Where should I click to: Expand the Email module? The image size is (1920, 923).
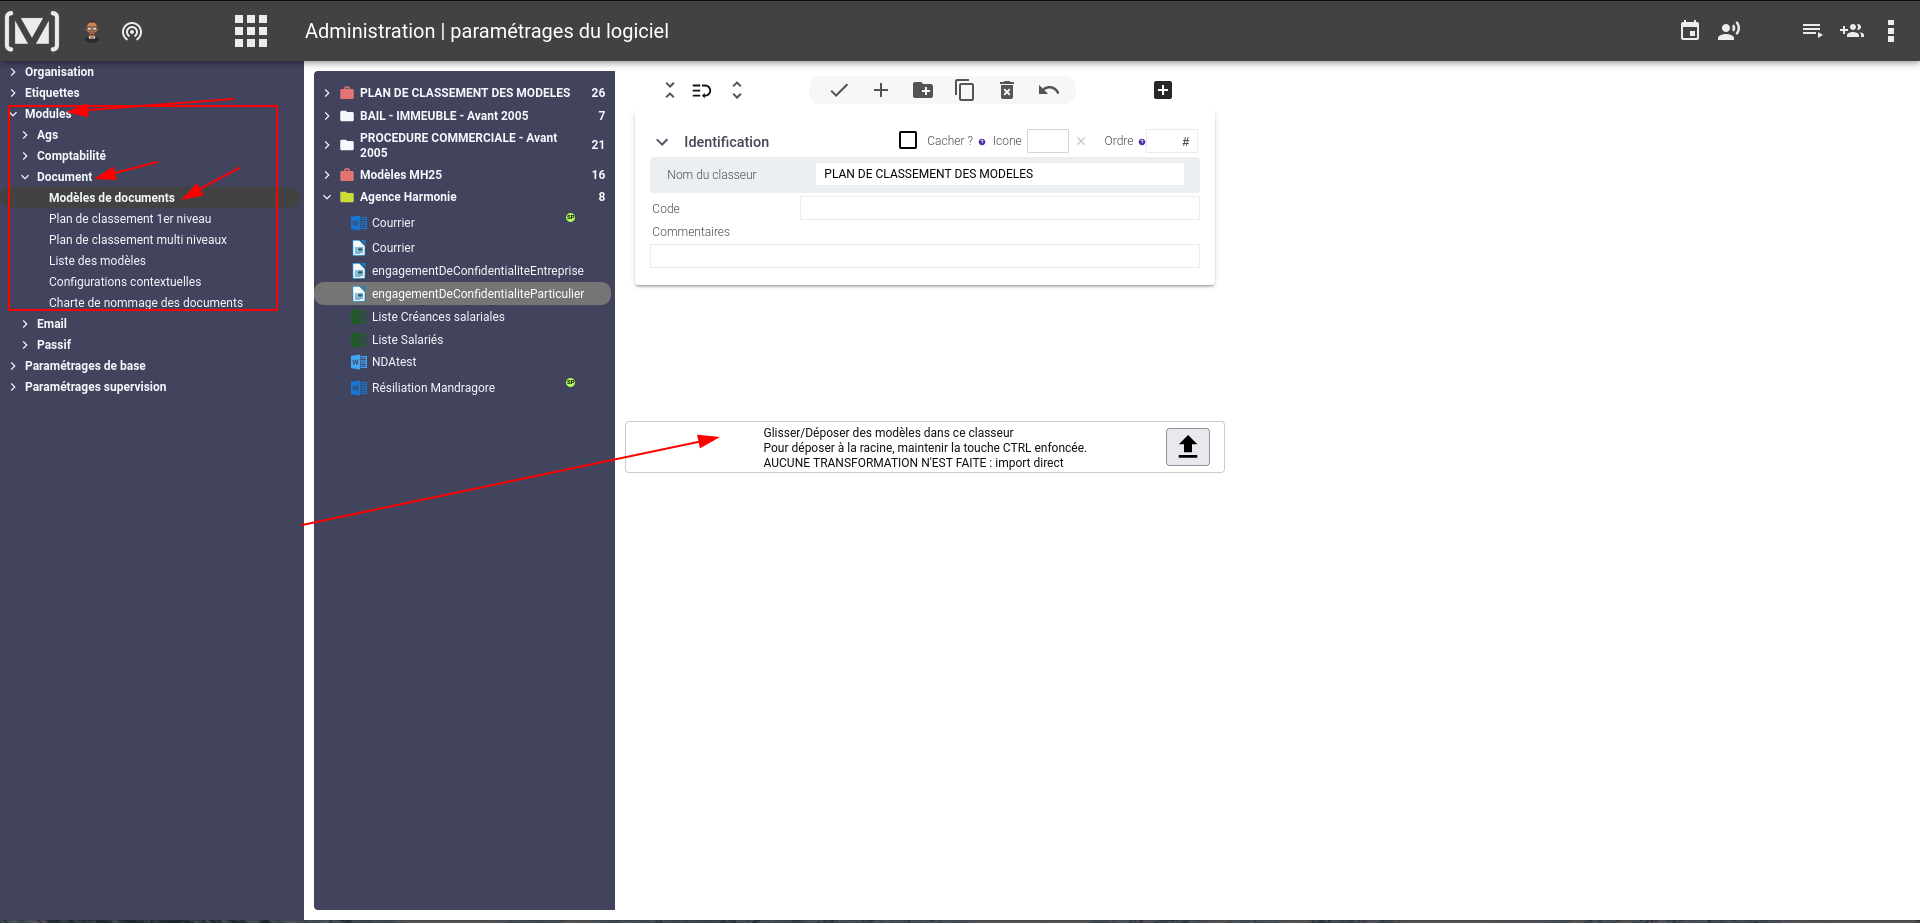(25, 324)
